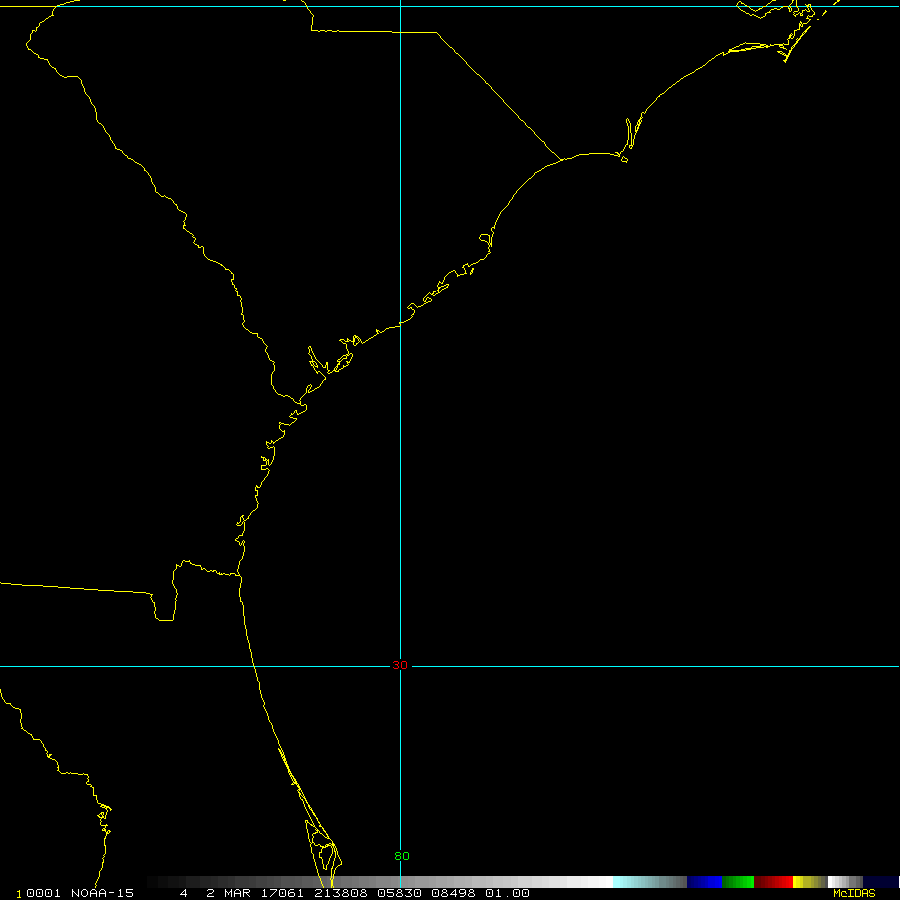Click the white end of the grayscale bar
The width and height of the screenshot is (900, 900).
coord(600,882)
